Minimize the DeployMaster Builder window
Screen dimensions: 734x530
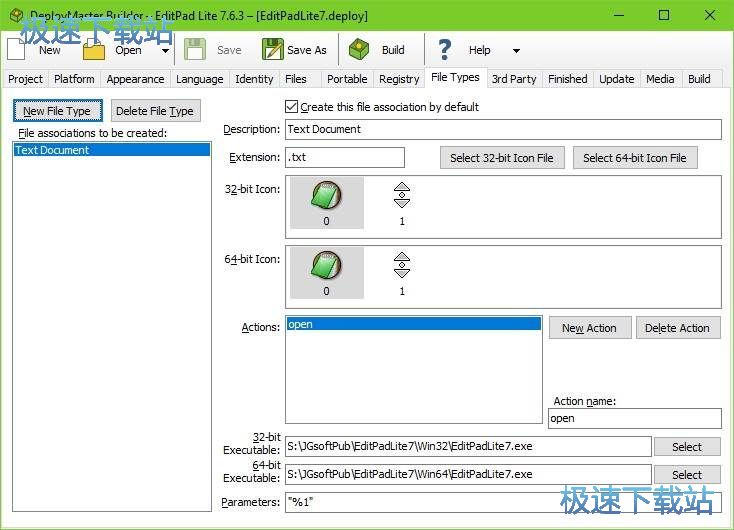point(619,15)
